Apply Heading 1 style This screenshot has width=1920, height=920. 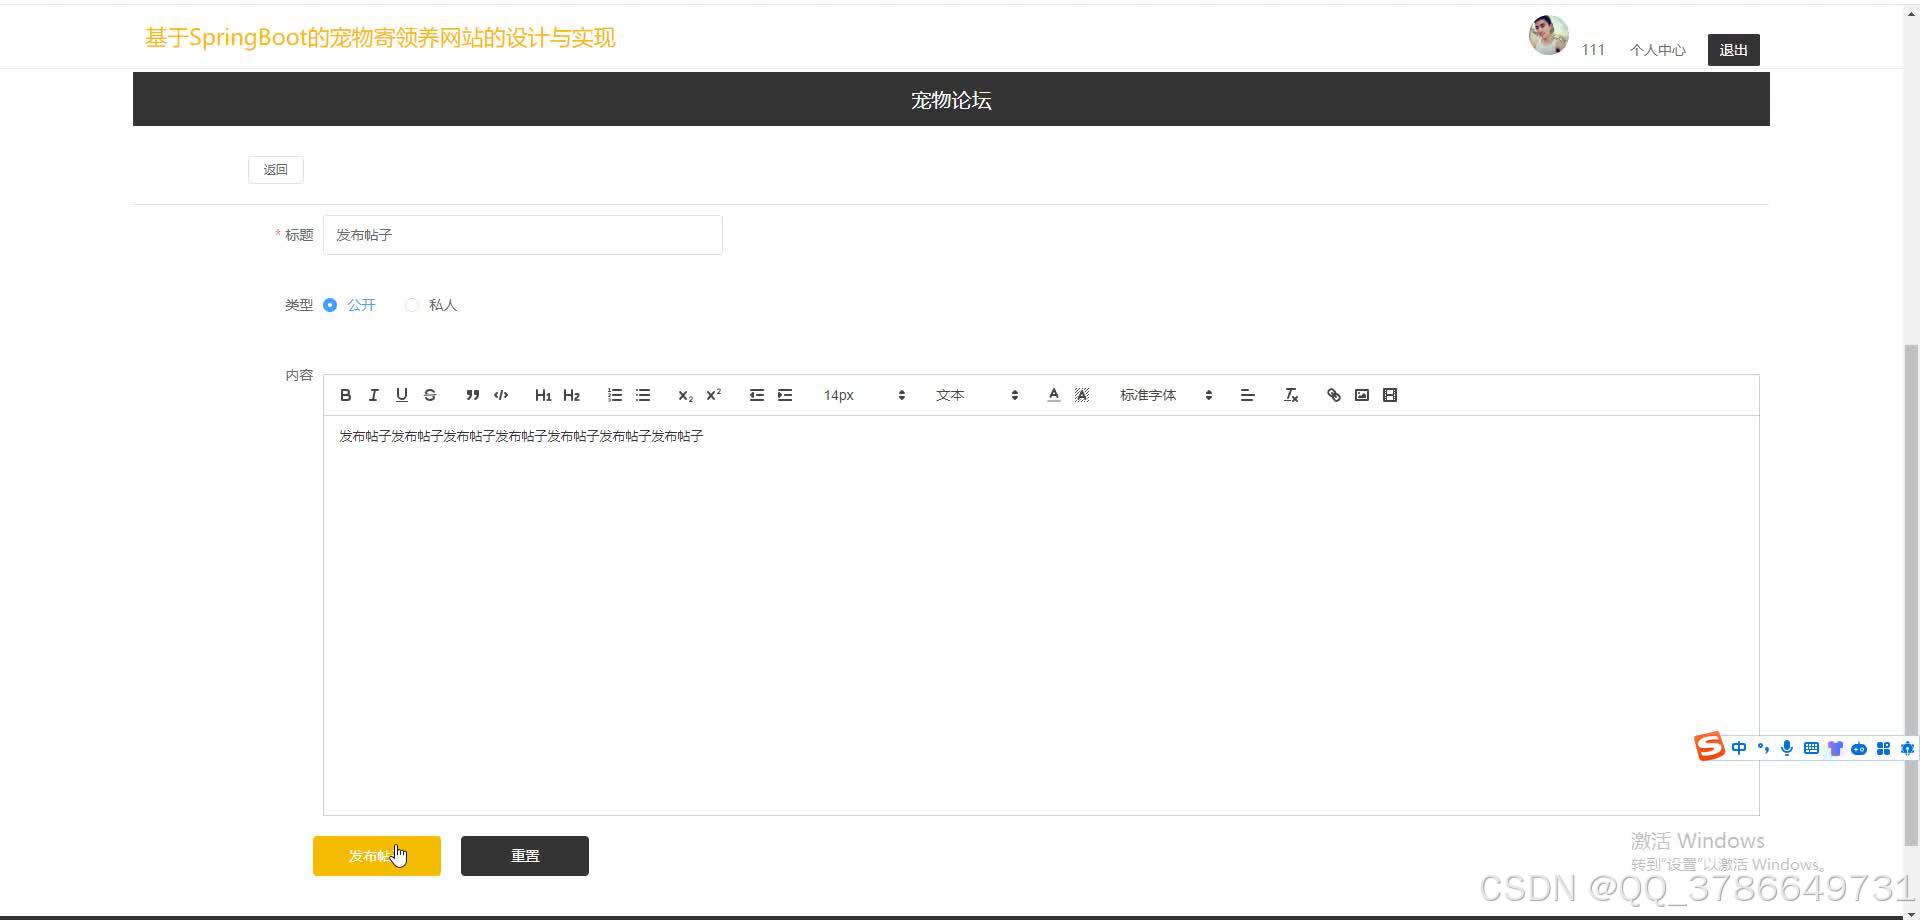tap(543, 395)
